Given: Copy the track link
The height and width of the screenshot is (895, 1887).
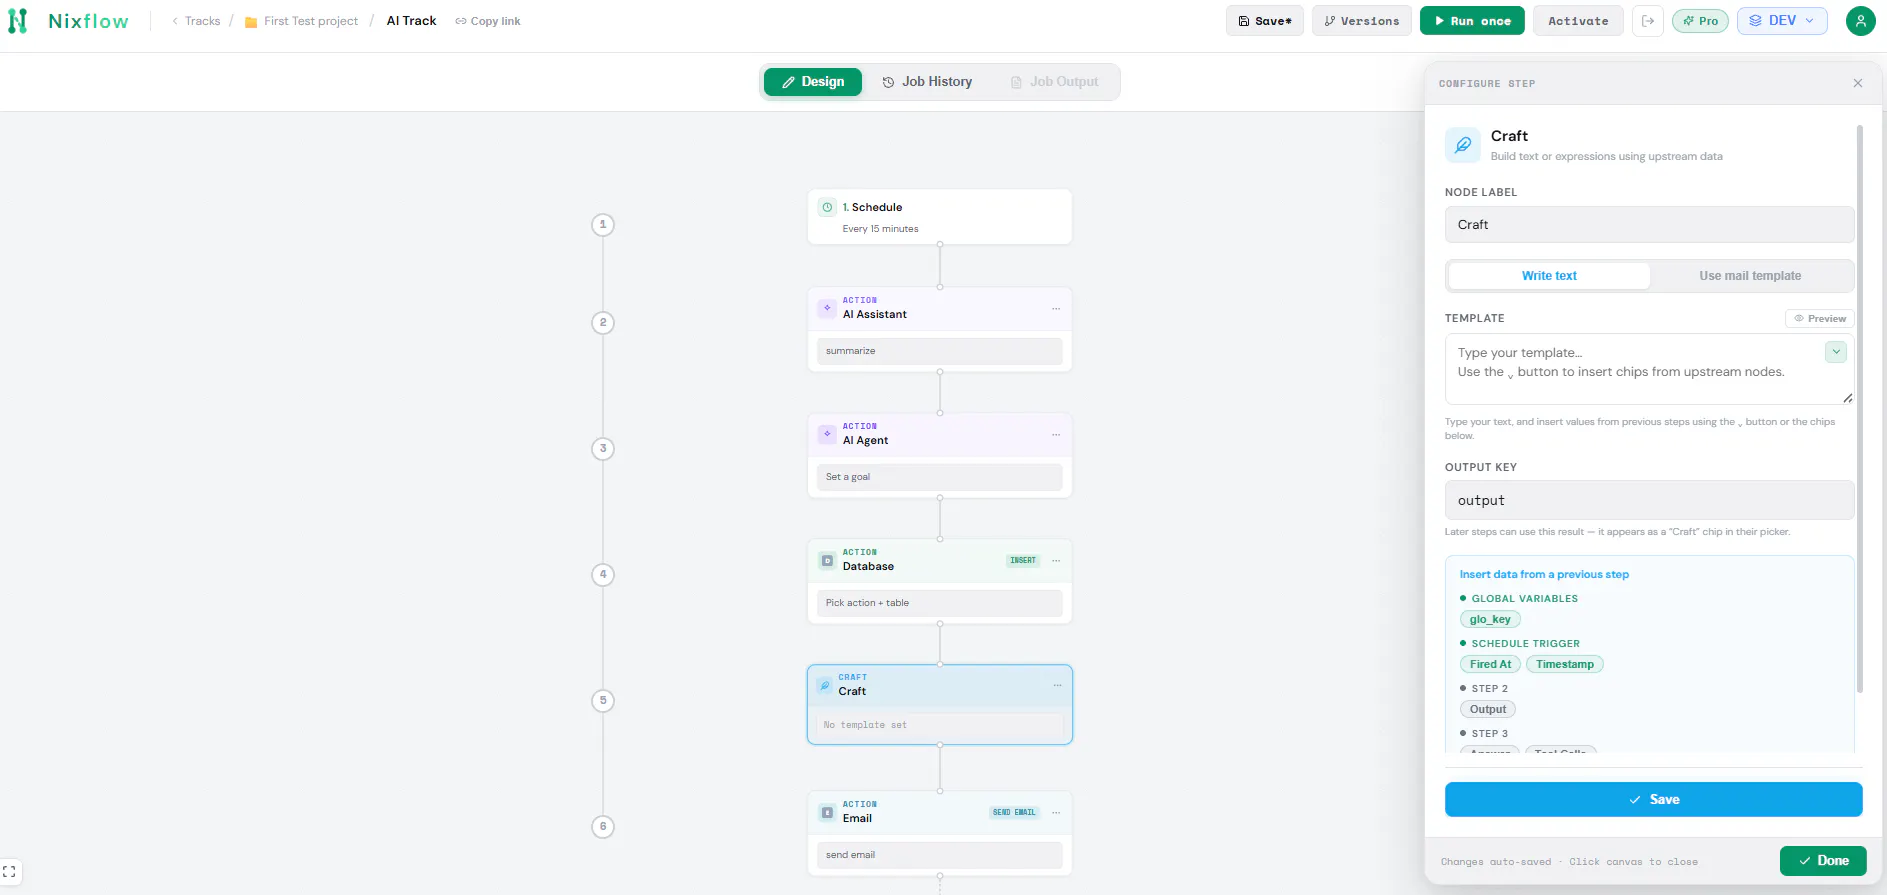Looking at the screenshot, I should (x=488, y=21).
